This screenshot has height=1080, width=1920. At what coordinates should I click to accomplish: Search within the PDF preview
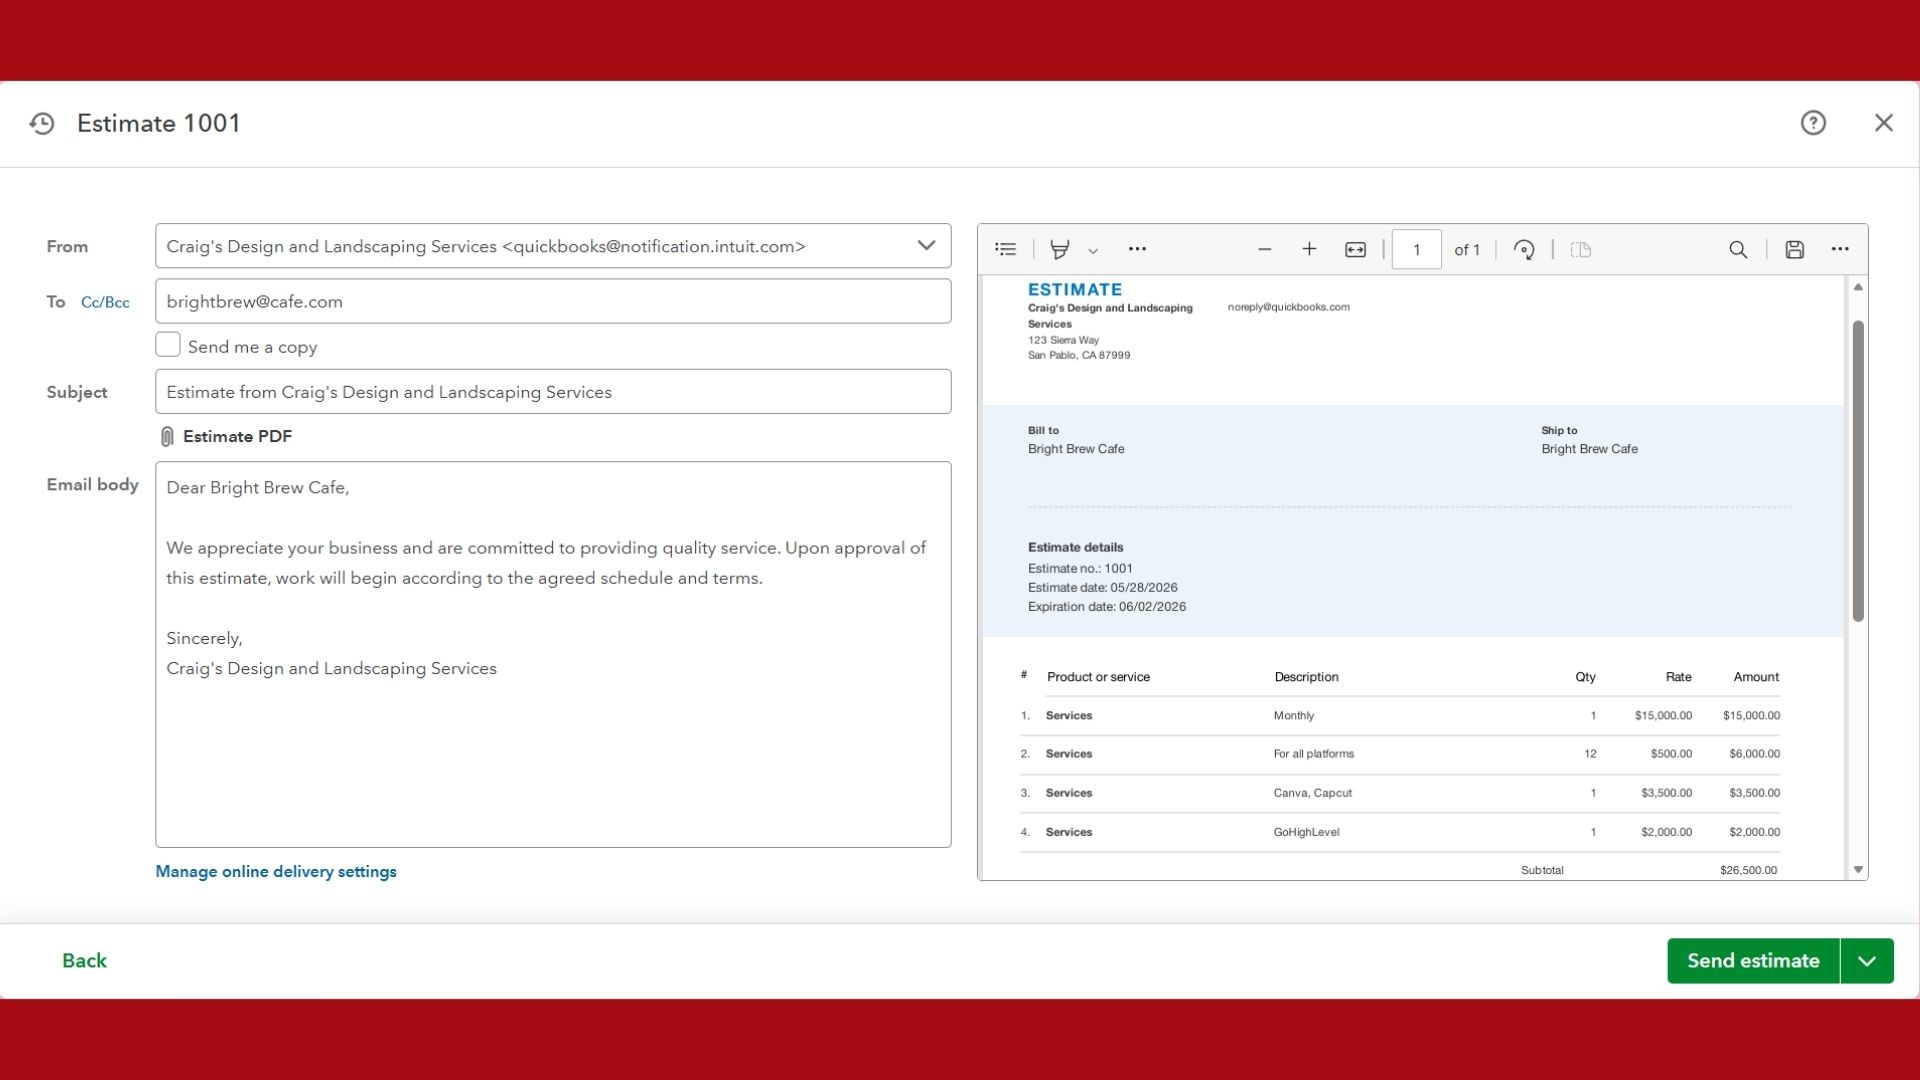(x=1738, y=249)
